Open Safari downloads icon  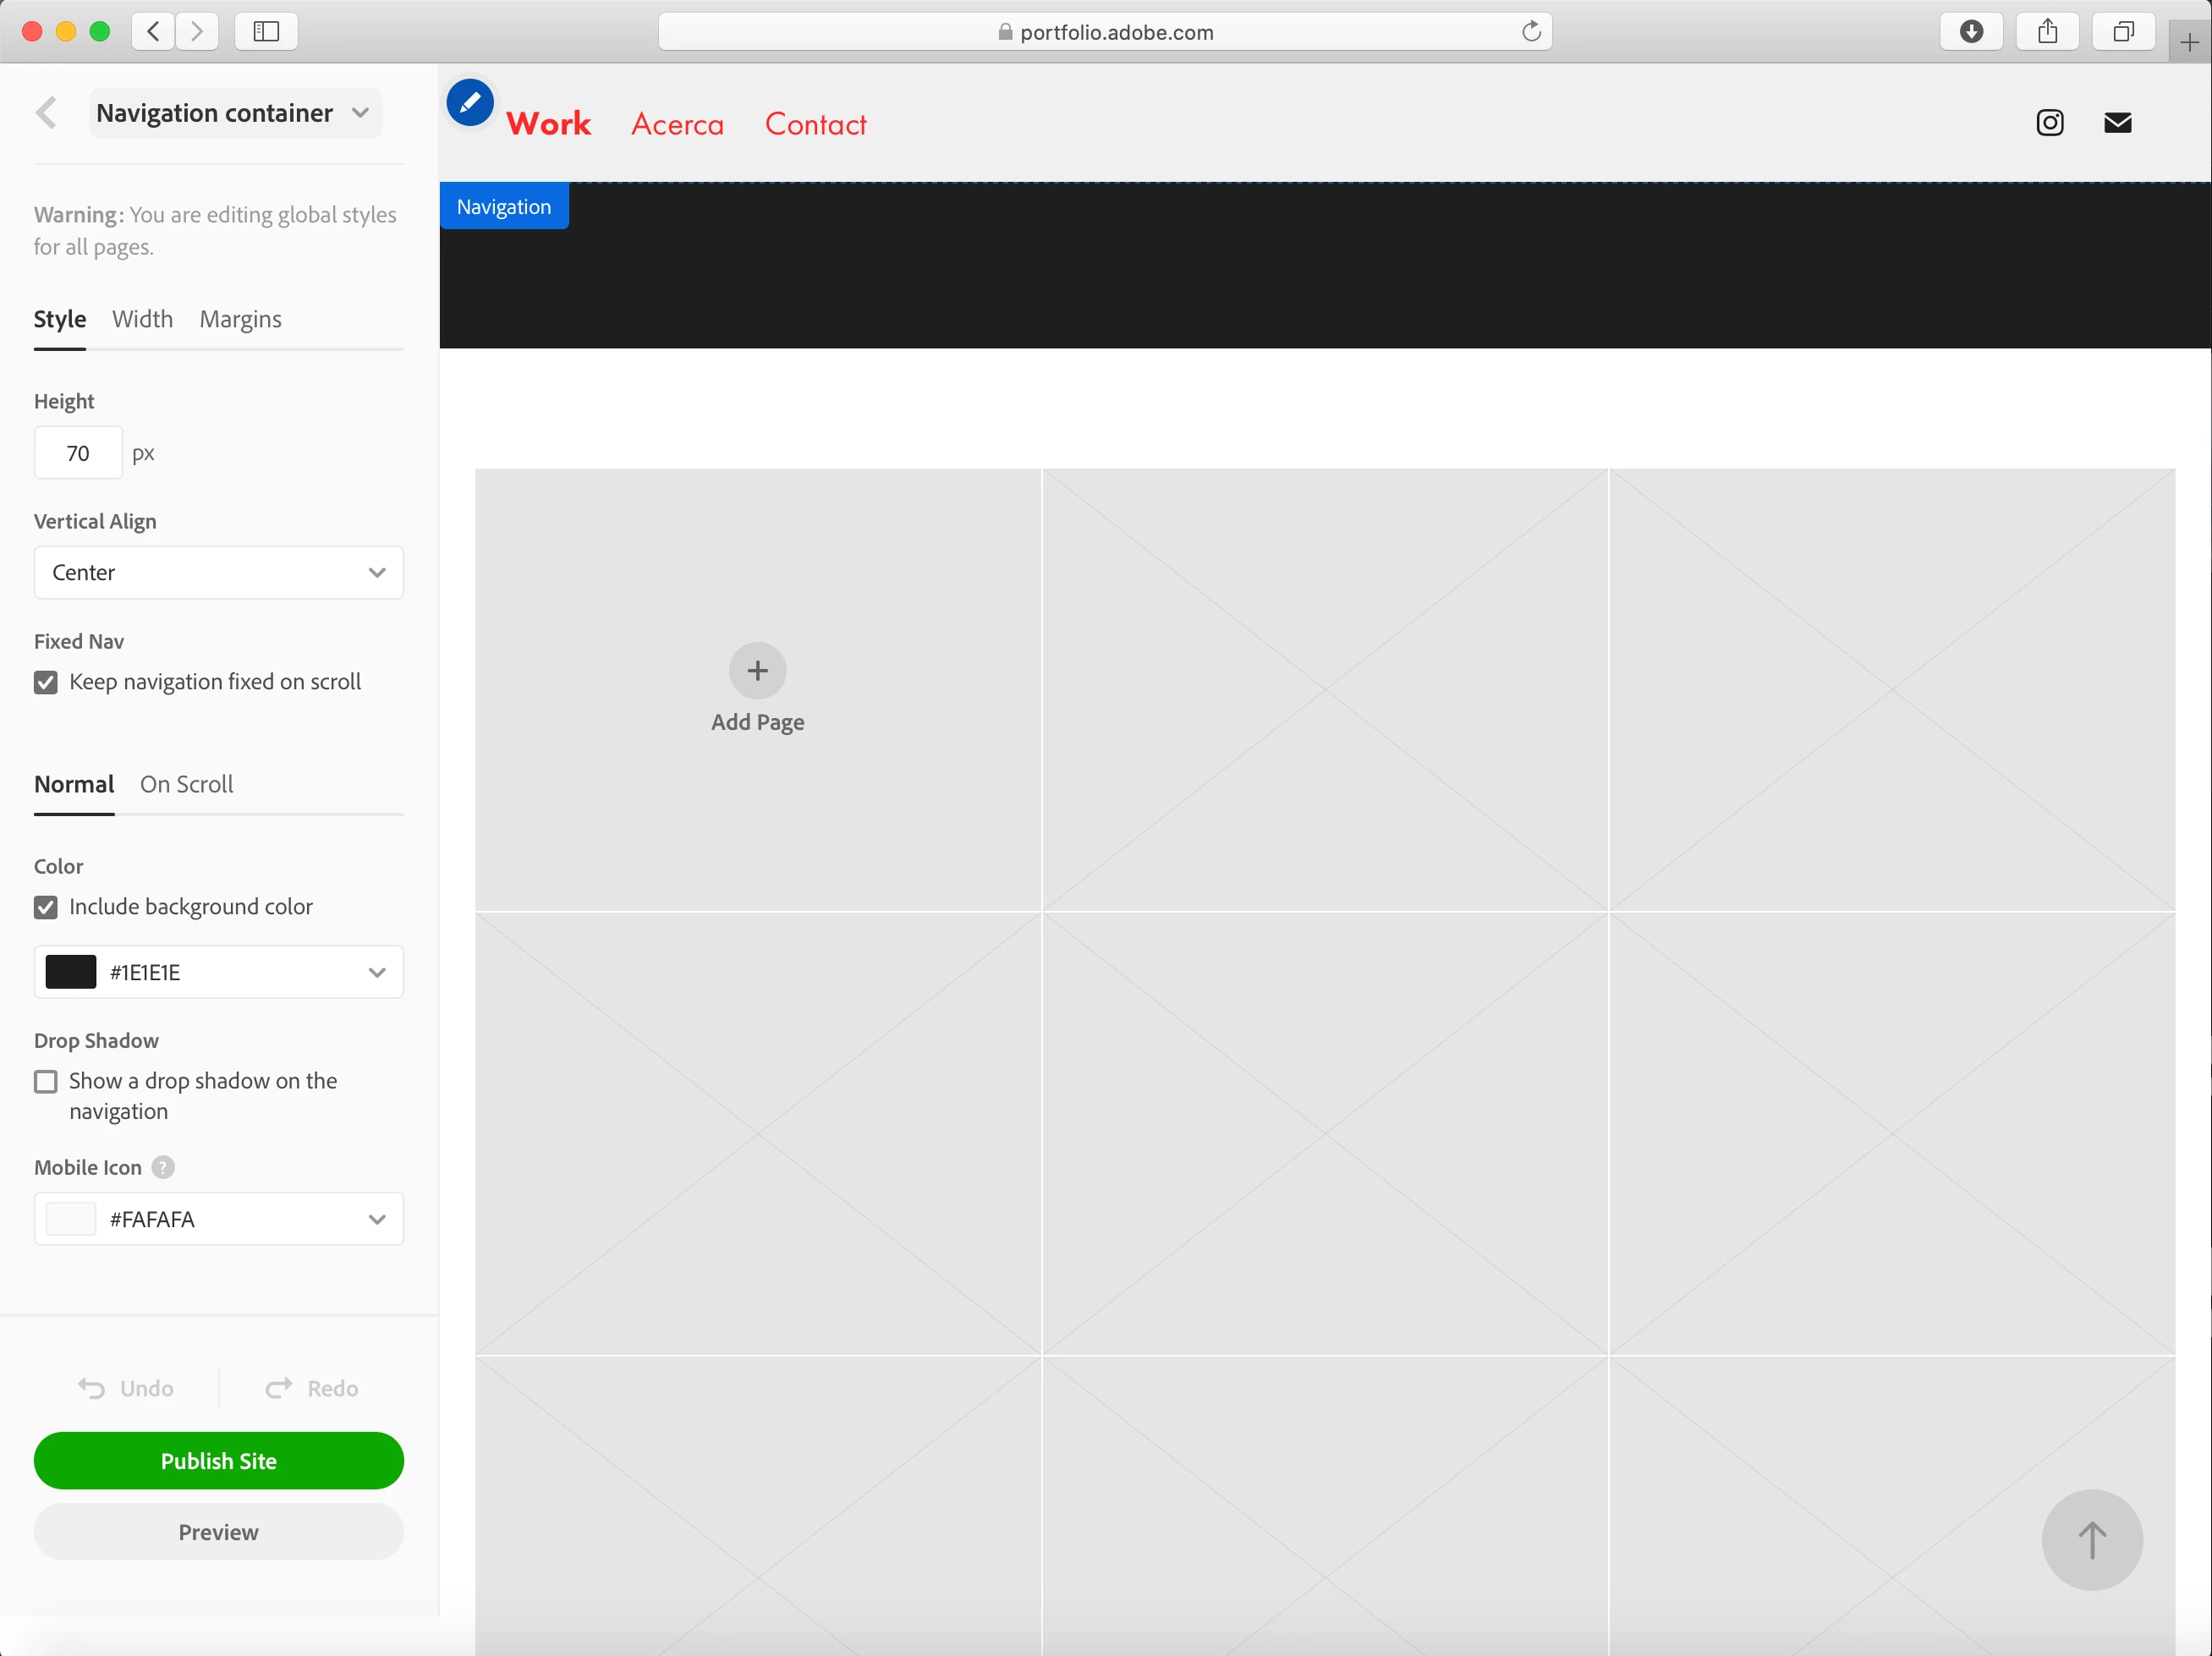[1970, 32]
